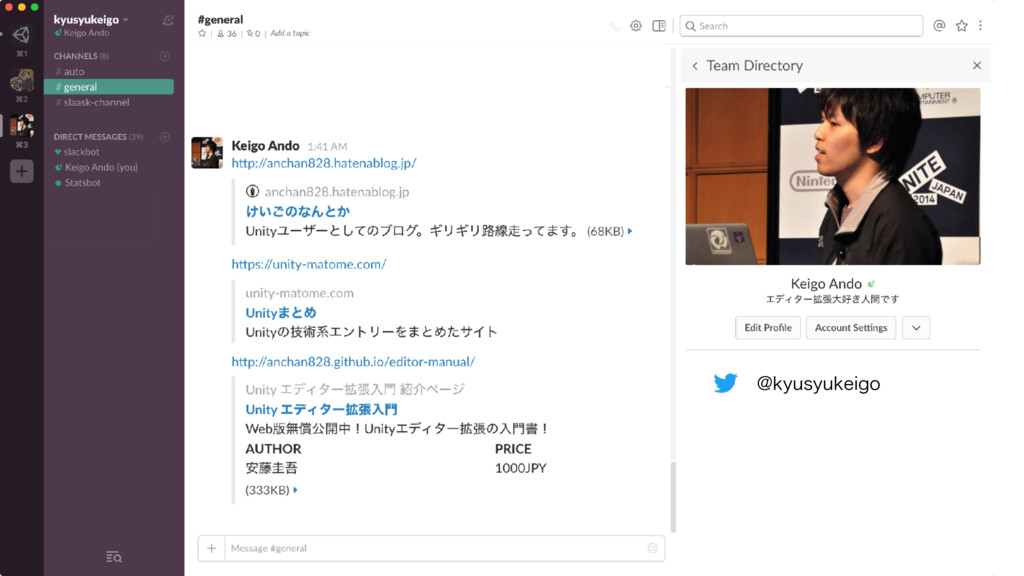View the 36 channel members
This screenshot has width=1024, height=576.
pyautogui.click(x=227, y=33)
